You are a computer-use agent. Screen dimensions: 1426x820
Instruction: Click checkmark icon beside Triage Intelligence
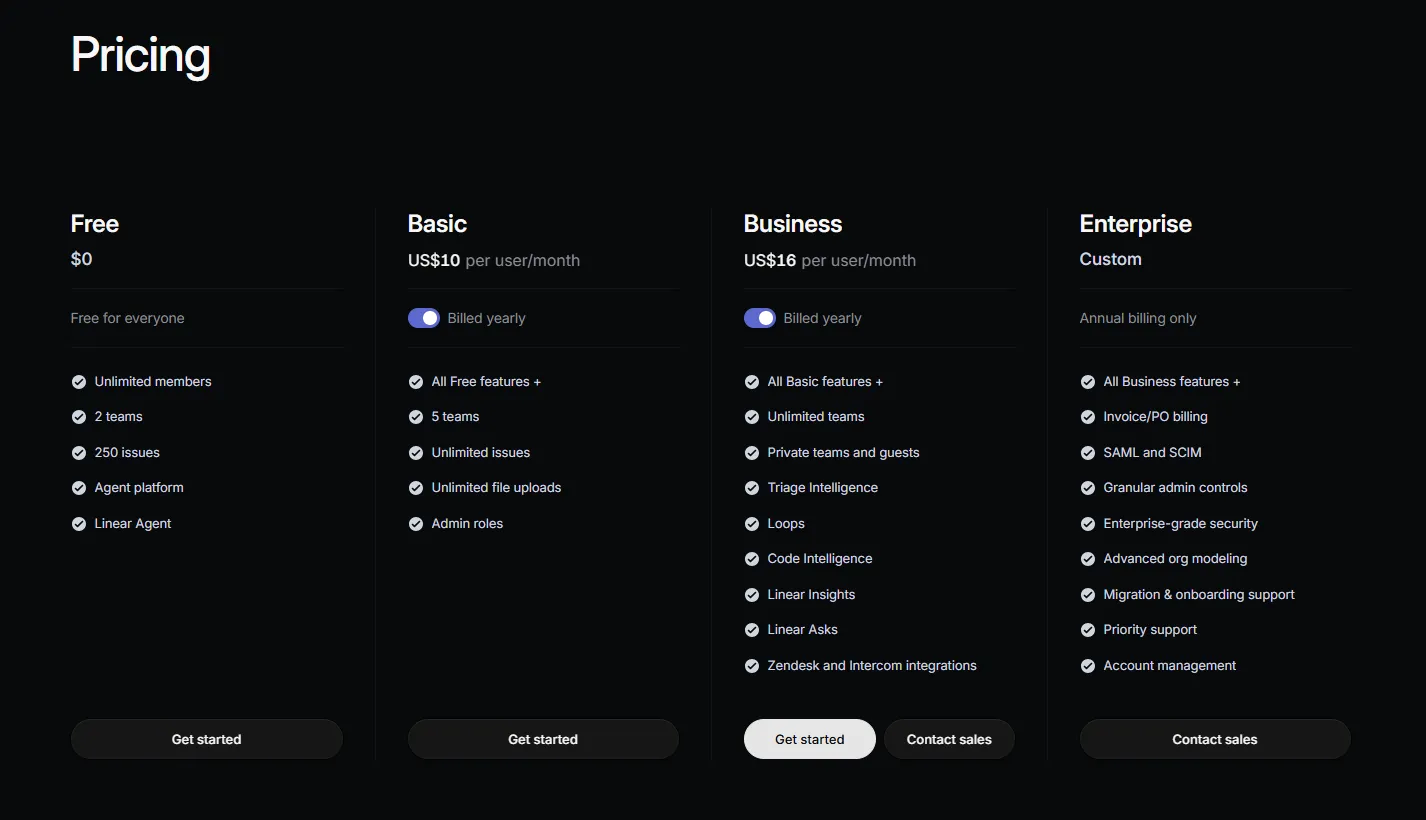click(x=752, y=488)
